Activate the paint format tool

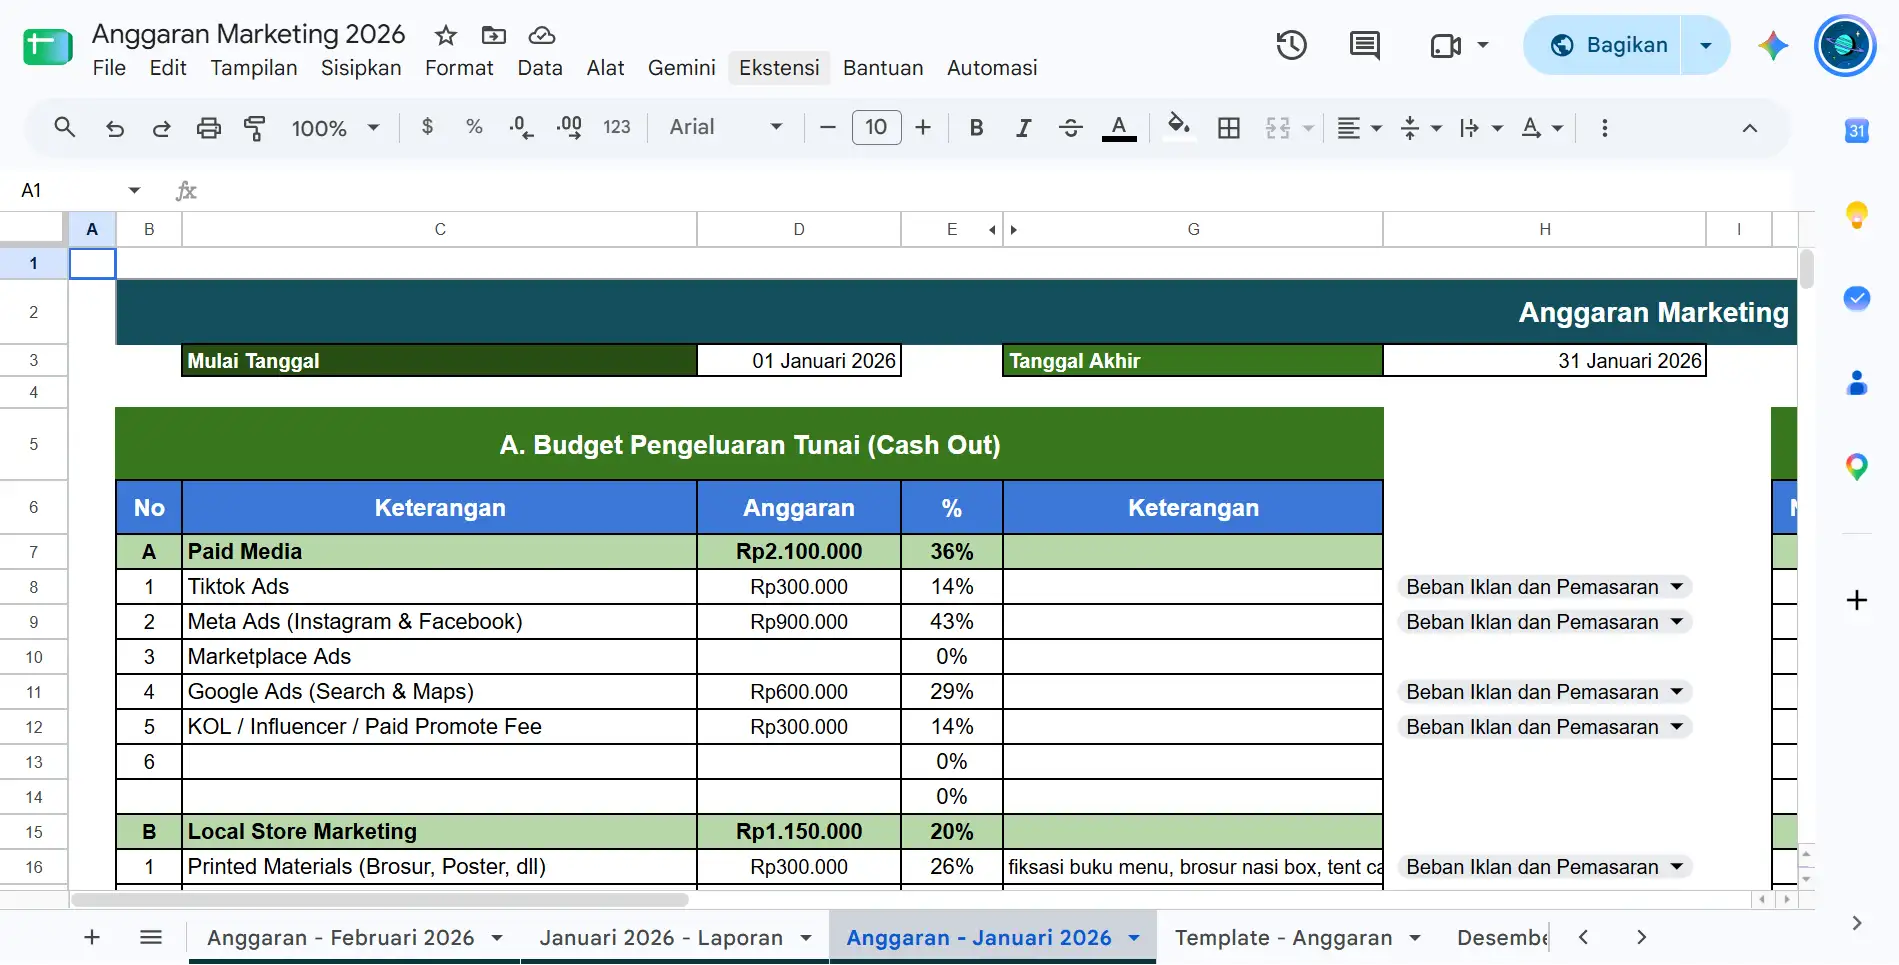[x=255, y=128]
